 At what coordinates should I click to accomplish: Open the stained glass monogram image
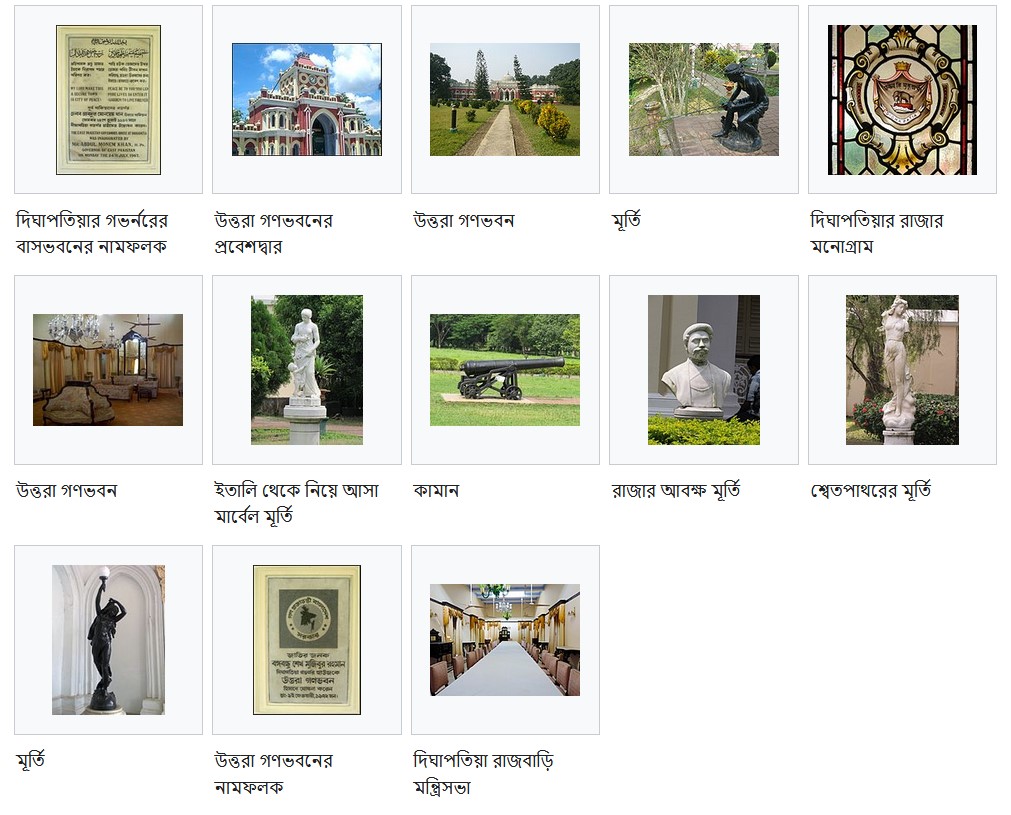pyautogui.click(x=903, y=100)
